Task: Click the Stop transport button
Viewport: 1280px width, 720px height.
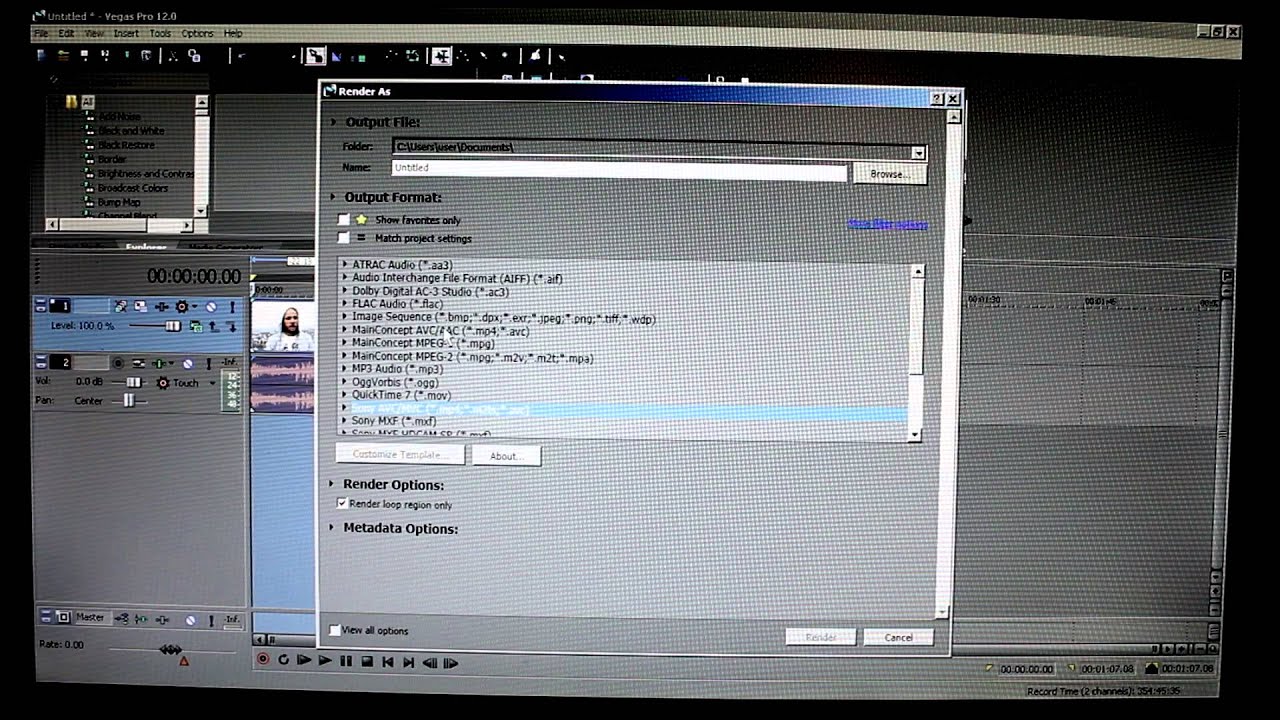Action: pos(367,661)
